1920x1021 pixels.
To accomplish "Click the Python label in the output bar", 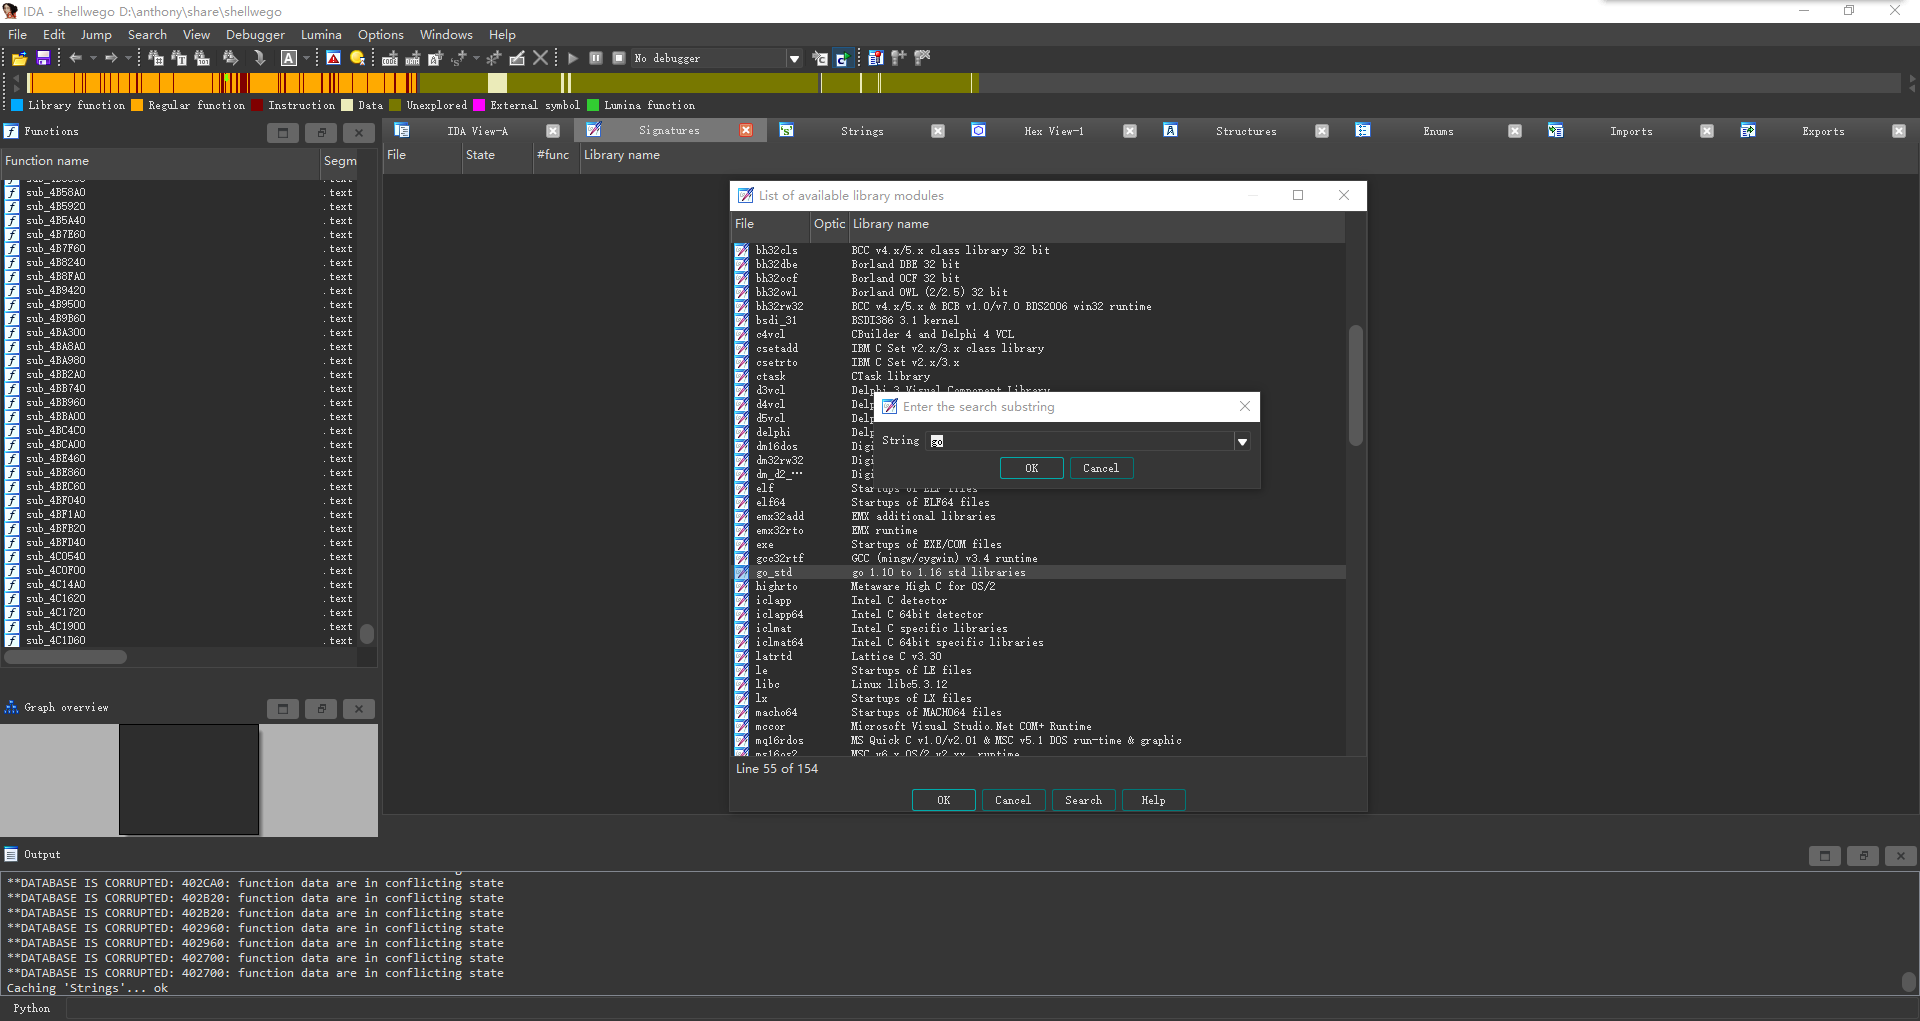I will point(32,1009).
